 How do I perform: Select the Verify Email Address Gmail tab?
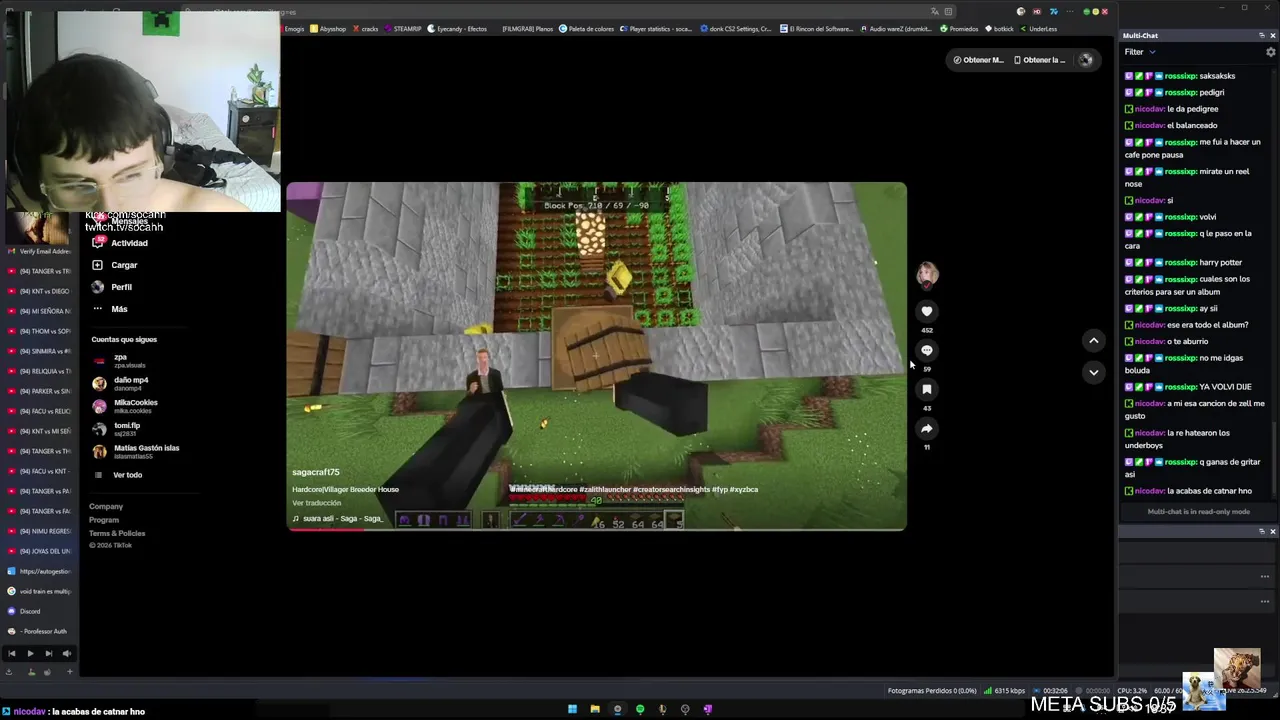[40, 251]
